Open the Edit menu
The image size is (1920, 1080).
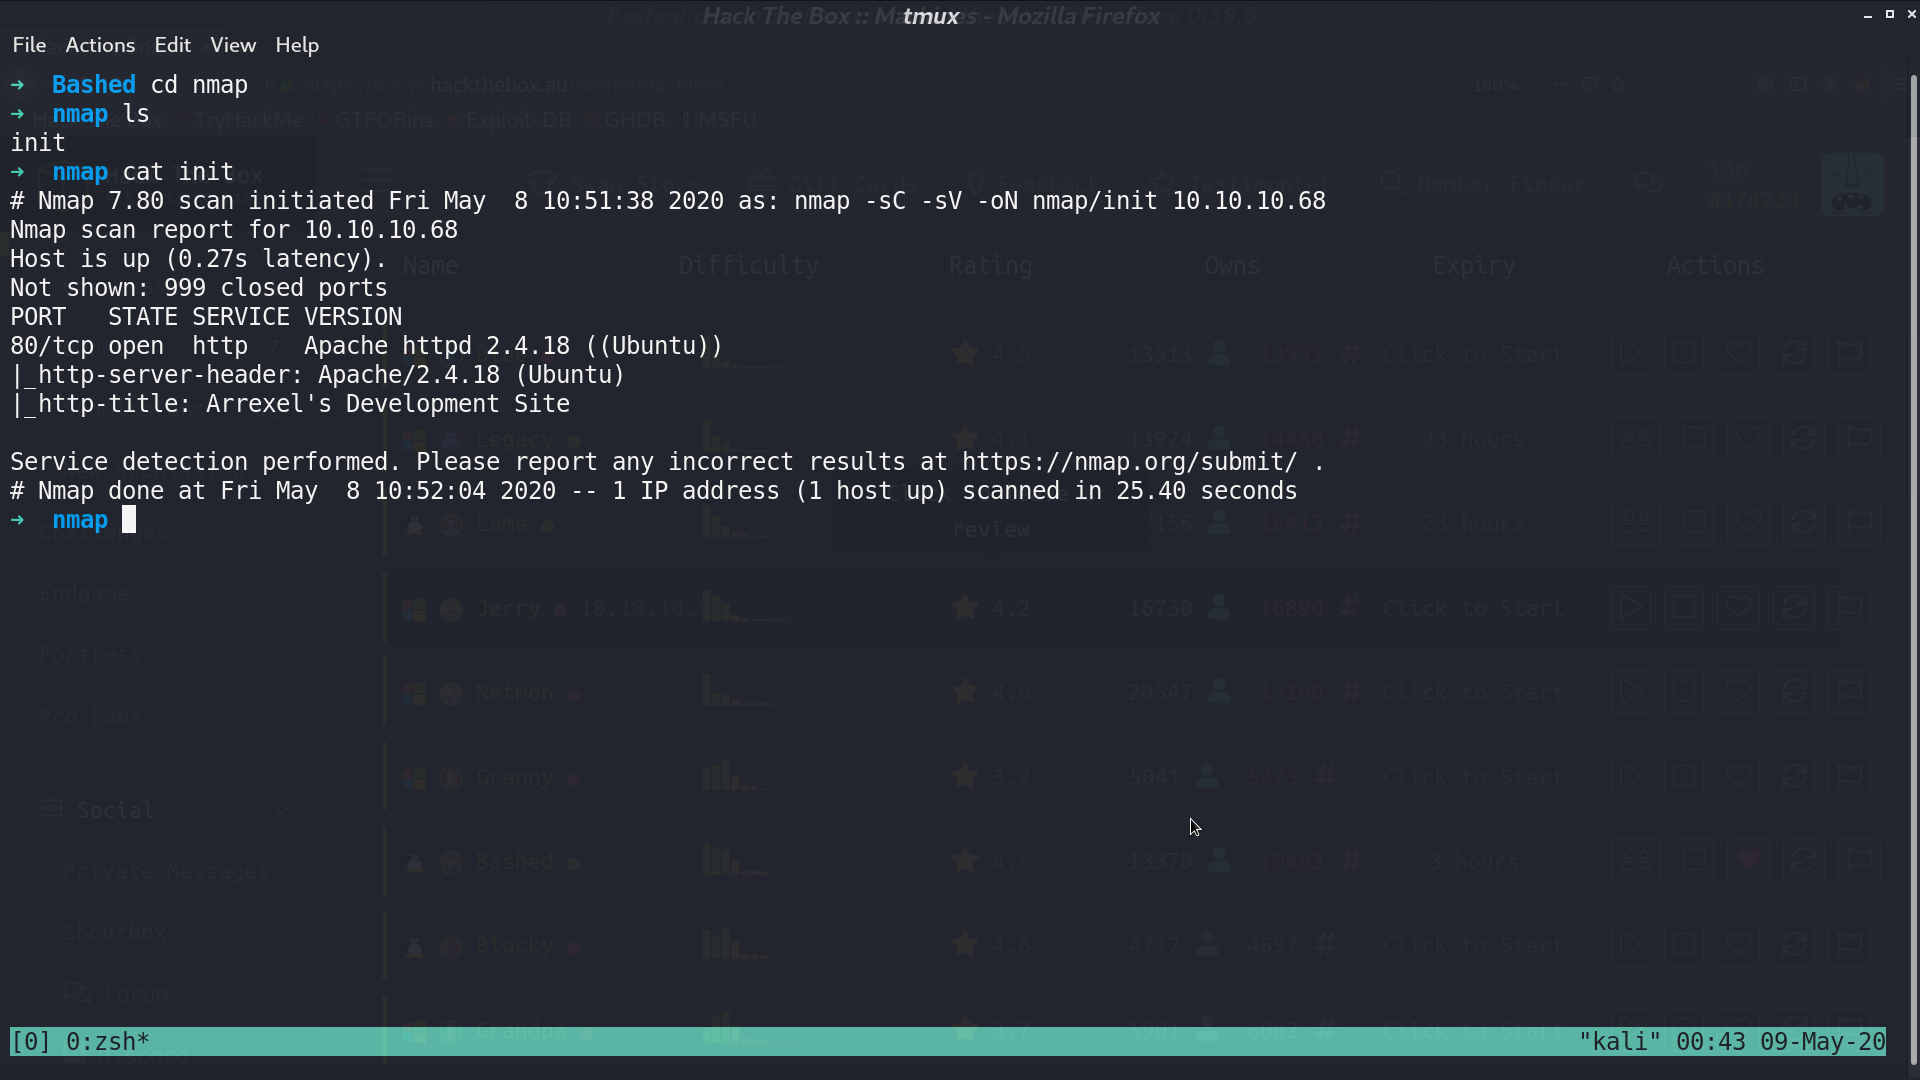pyautogui.click(x=172, y=45)
